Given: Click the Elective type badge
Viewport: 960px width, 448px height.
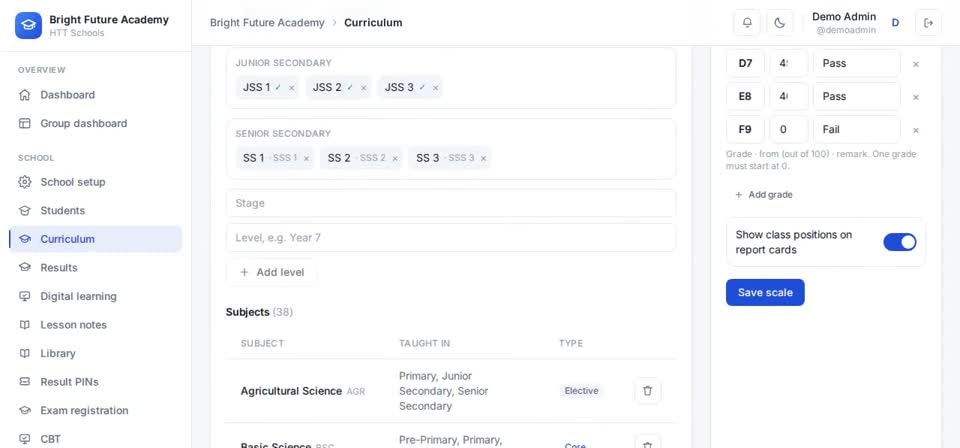Looking at the screenshot, I should [581, 391].
